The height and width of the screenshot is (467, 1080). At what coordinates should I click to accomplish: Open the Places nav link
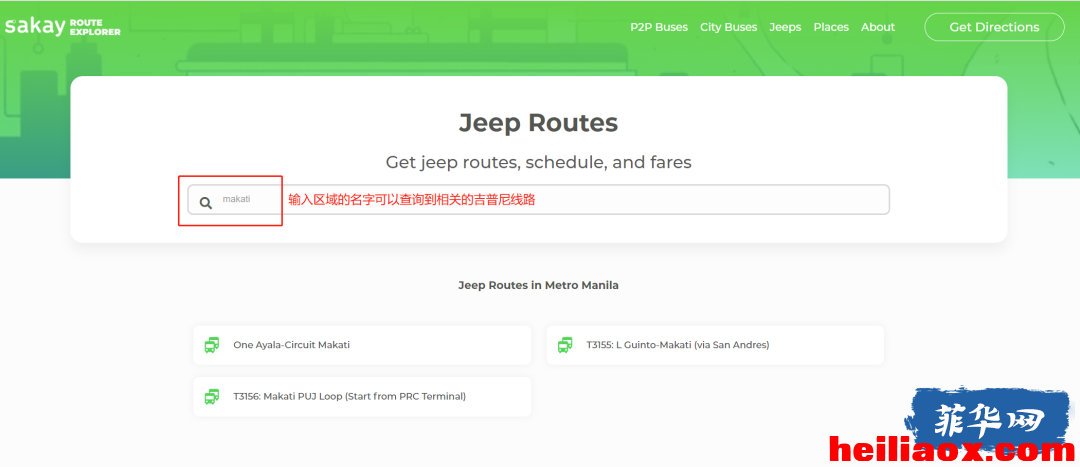(831, 28)
